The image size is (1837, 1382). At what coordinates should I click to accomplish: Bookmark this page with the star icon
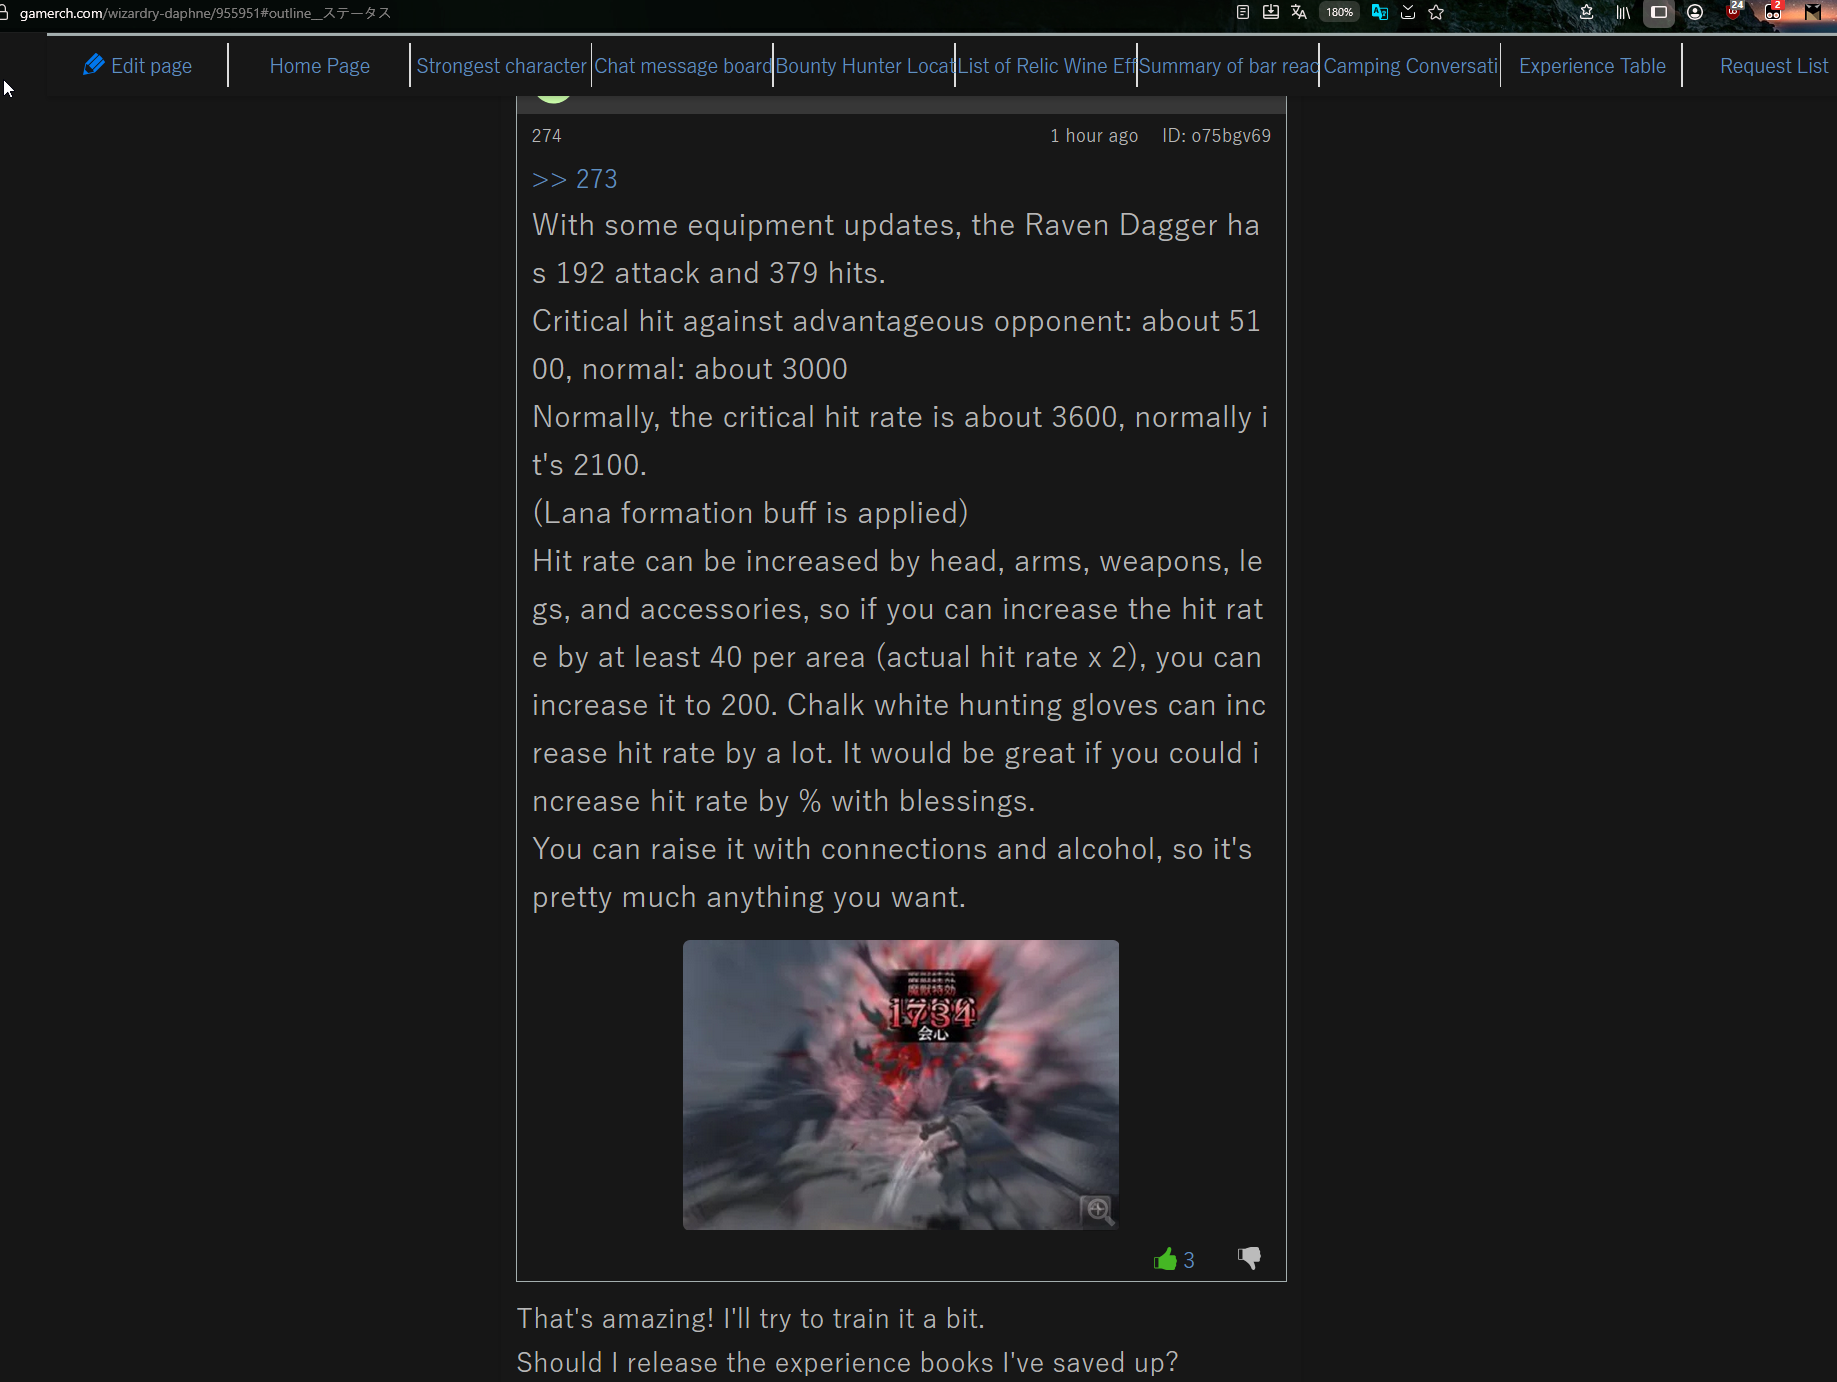pyautogui.click(x=1436, y=12)
